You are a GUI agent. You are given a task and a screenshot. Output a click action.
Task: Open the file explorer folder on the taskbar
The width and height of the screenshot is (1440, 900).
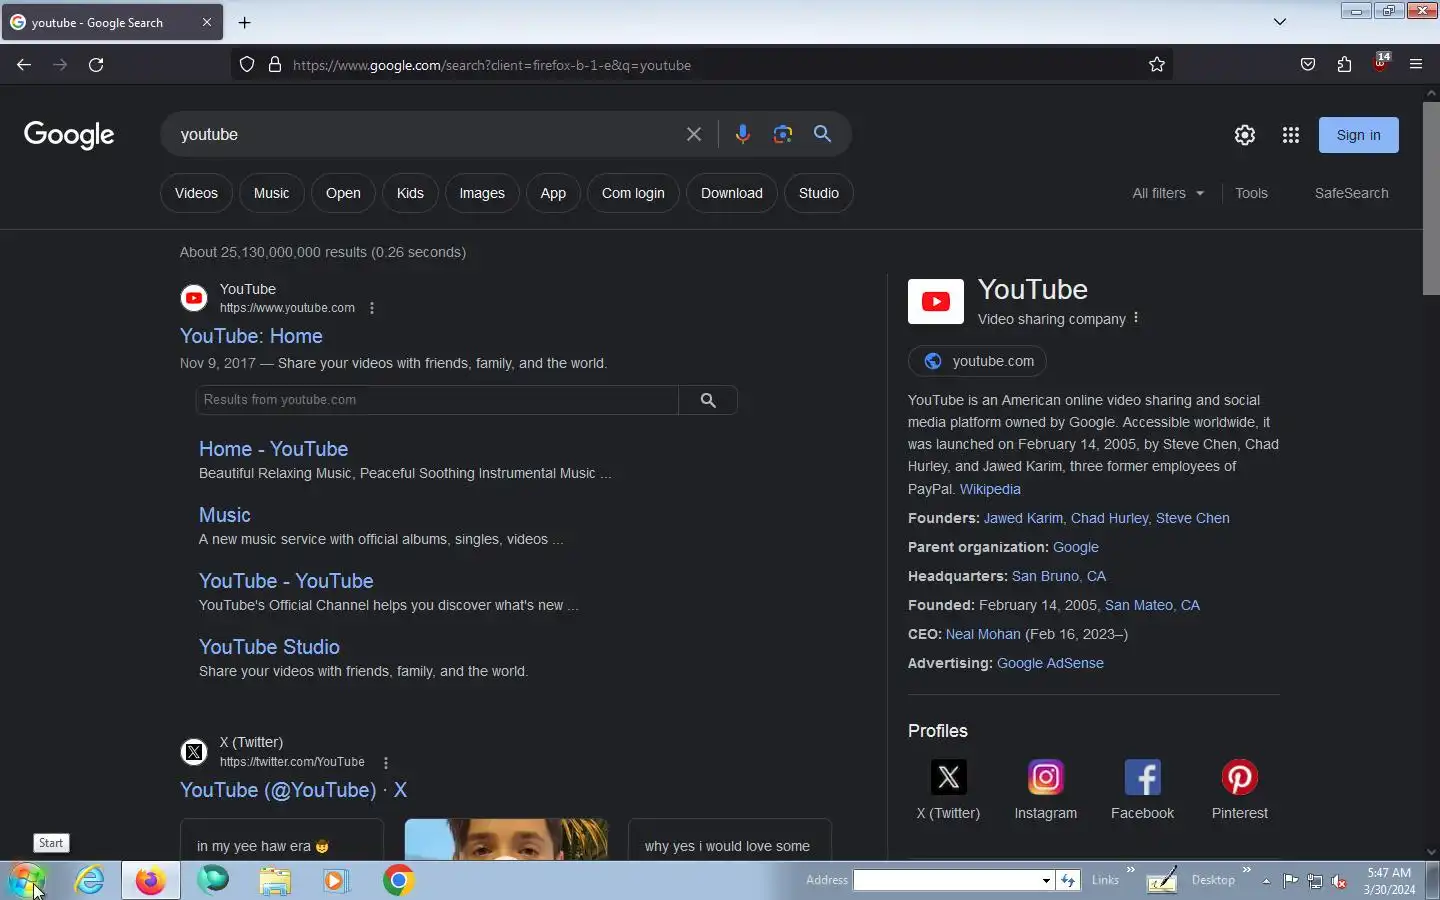(275, 880)
